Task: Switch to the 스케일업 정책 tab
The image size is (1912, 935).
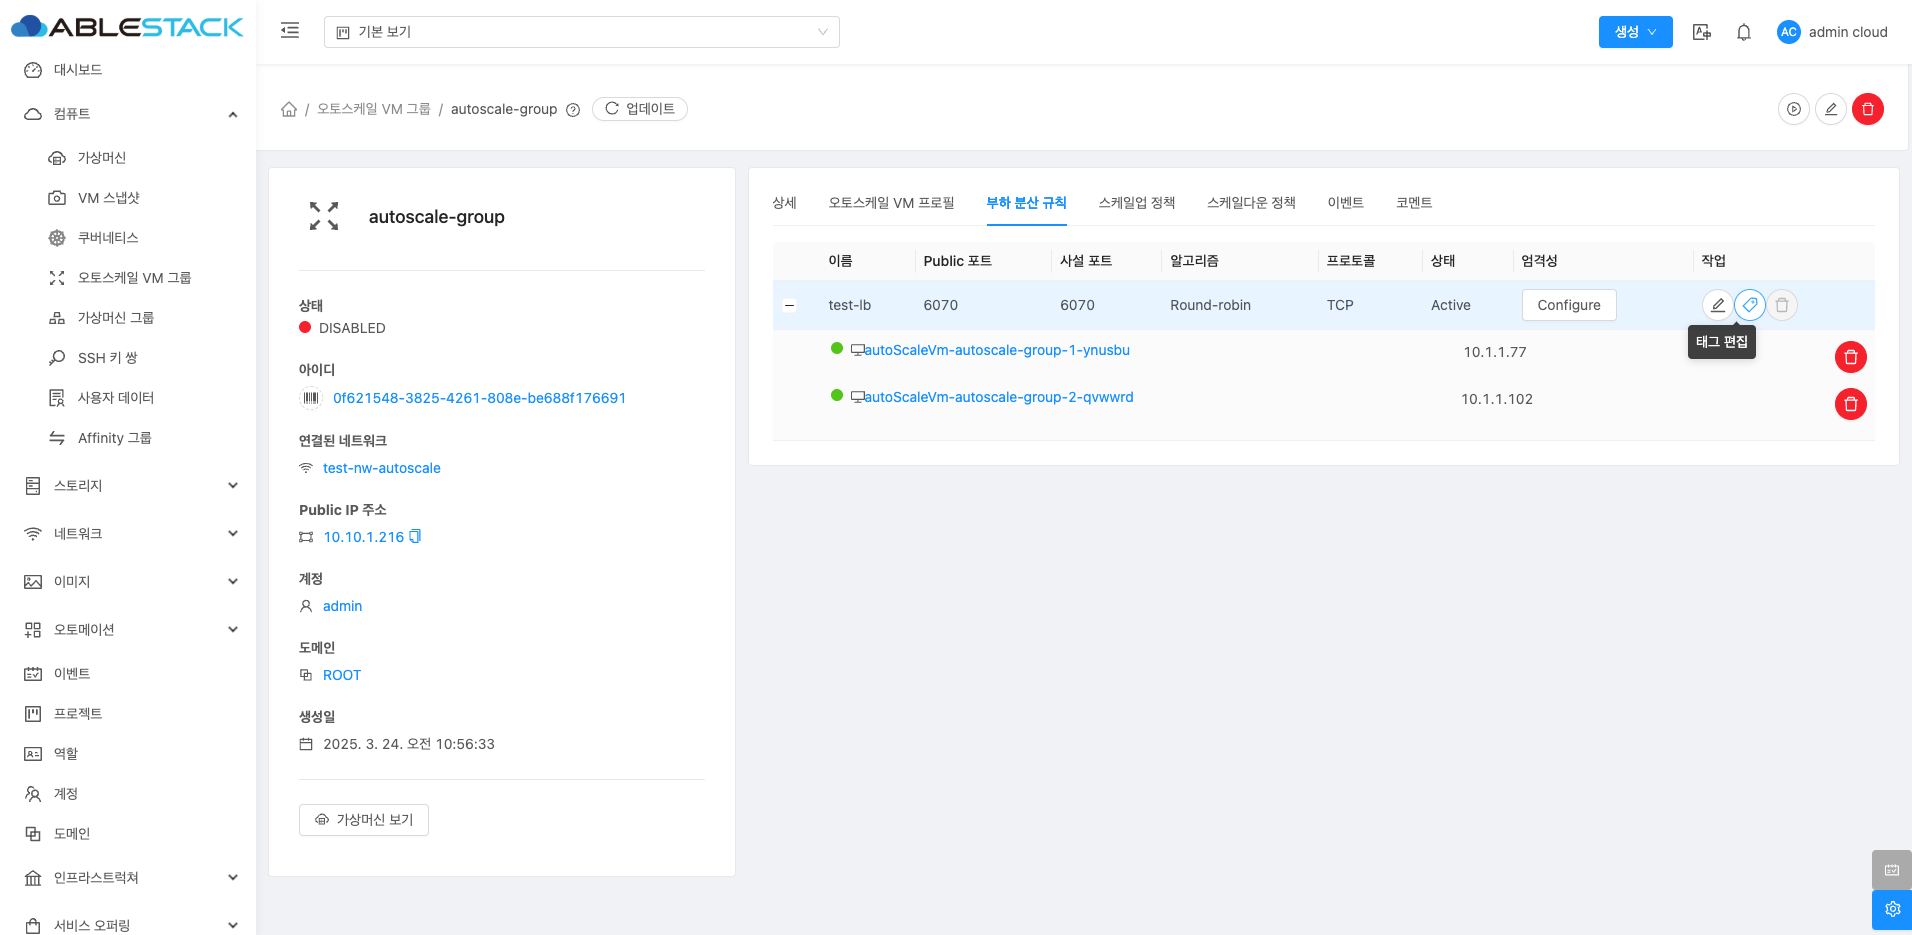Action: (x=1136, y=203)
